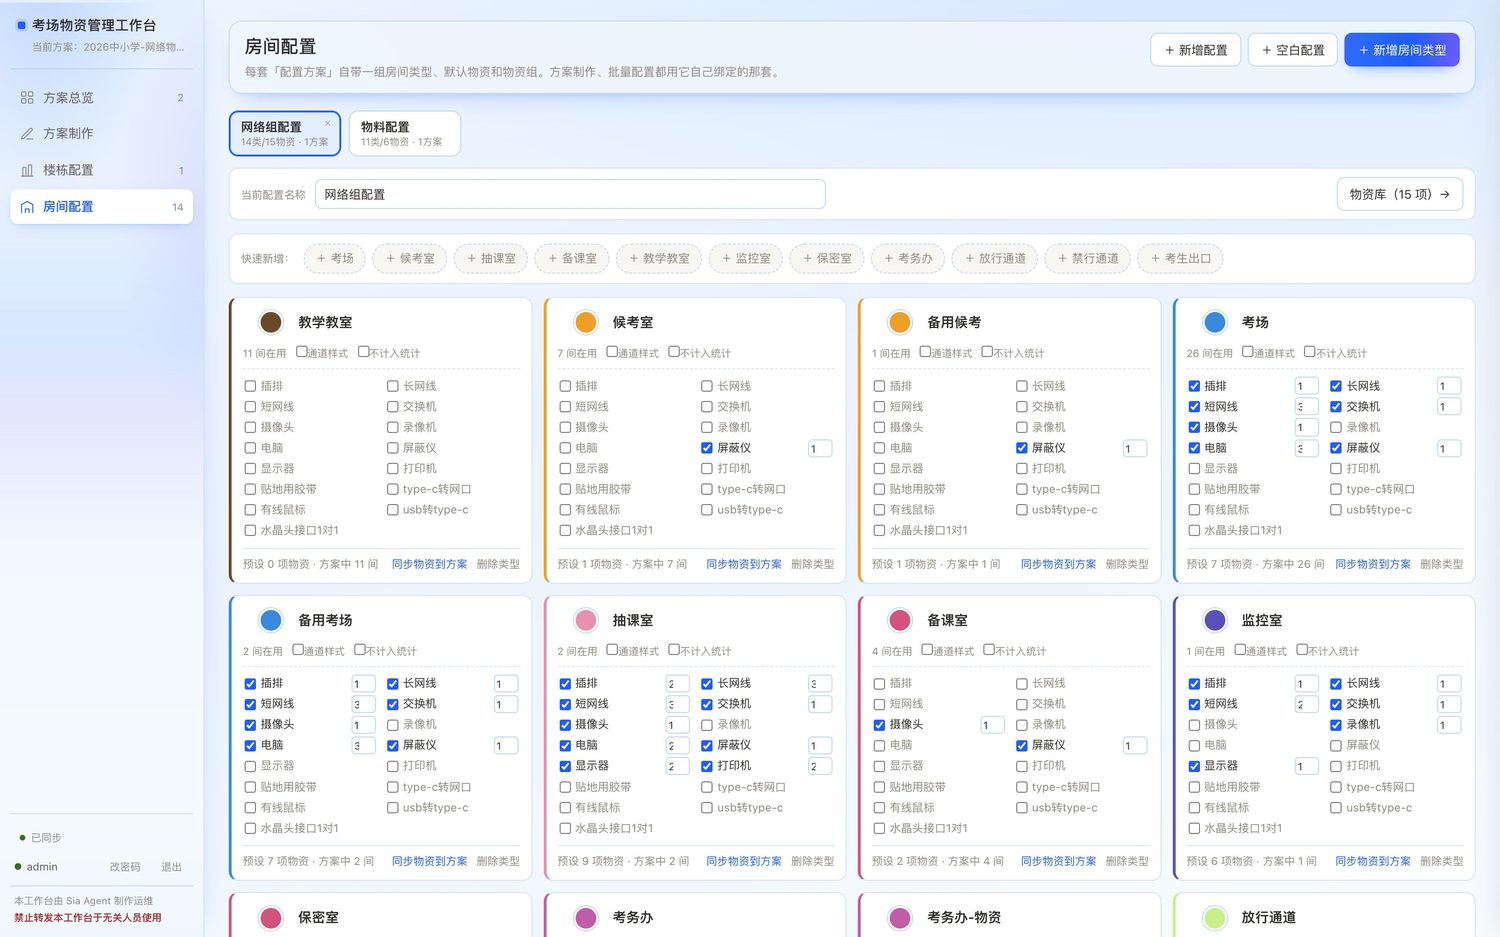Select the 网络组配置 tab
Image resolution: width=1500 pixels, height=937 pixels.
pyautogui.click(x=285, y=134)
